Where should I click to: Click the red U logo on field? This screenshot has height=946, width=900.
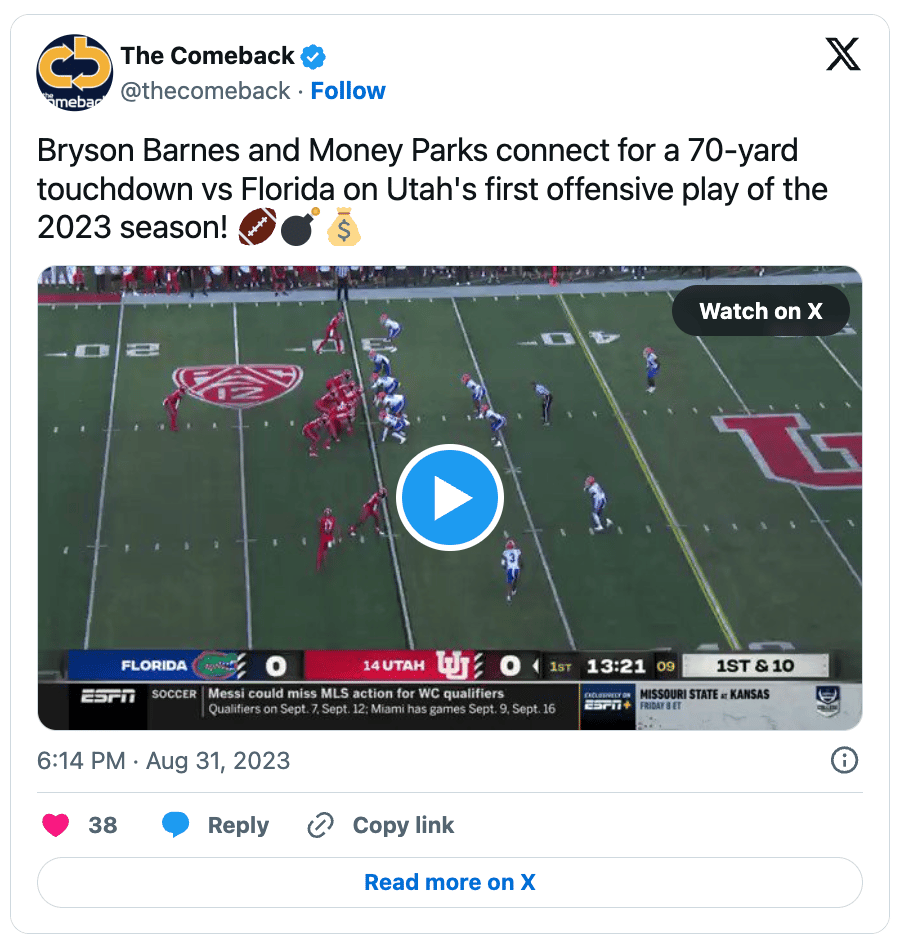[x=787, y=450]
